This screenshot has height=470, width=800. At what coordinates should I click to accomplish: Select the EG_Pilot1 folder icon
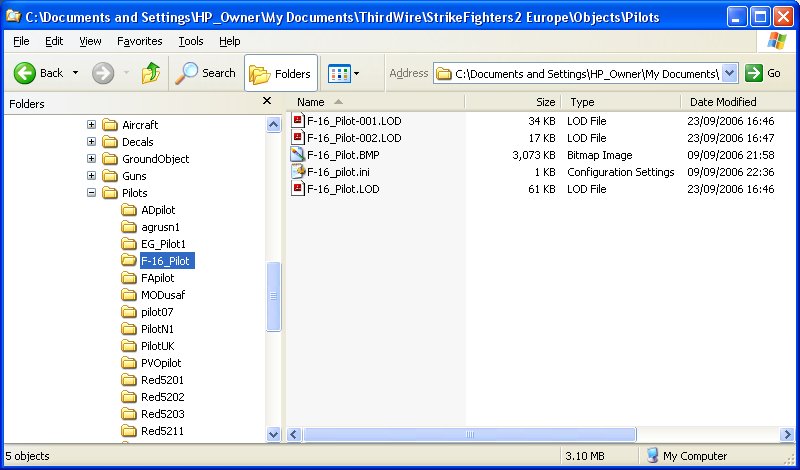pos(129,244)
